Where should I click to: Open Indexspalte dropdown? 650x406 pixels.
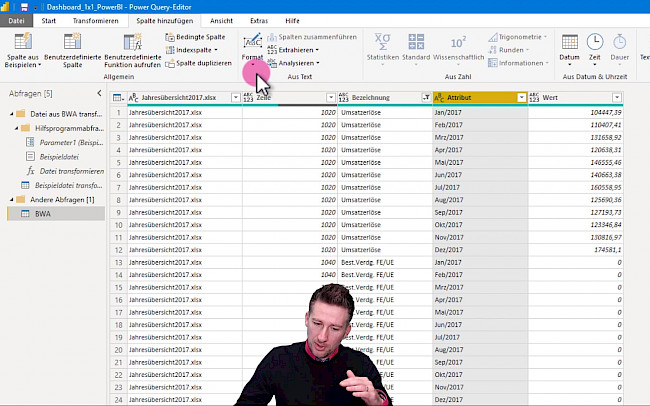tap(193, 49)
